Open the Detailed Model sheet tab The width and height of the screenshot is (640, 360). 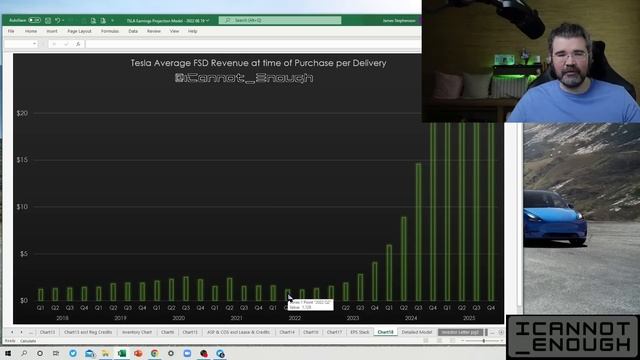(x=417, y=332)
